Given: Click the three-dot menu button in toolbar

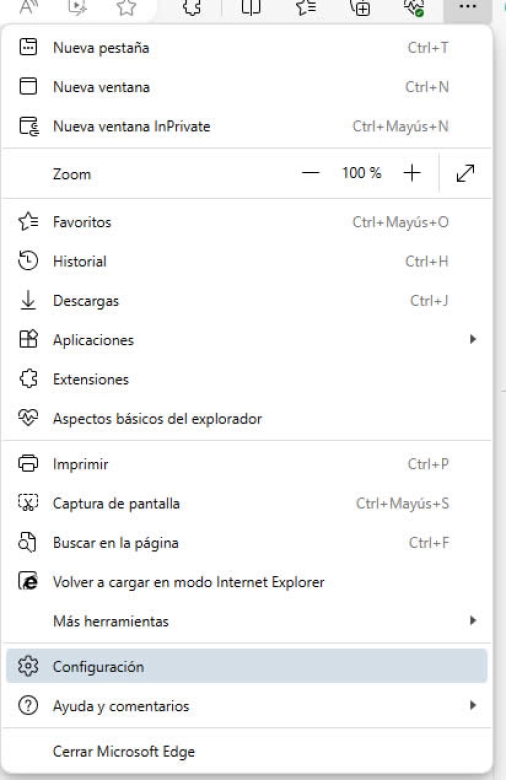Looking at the screenshot, I should click(x=467, y=7).
